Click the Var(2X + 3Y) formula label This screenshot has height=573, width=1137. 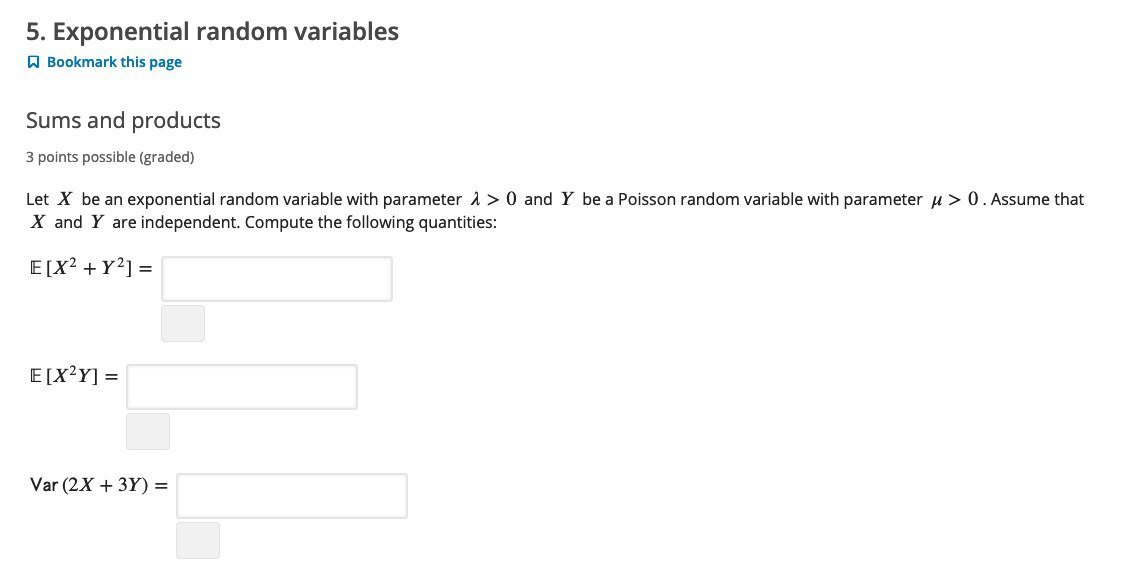99,485
